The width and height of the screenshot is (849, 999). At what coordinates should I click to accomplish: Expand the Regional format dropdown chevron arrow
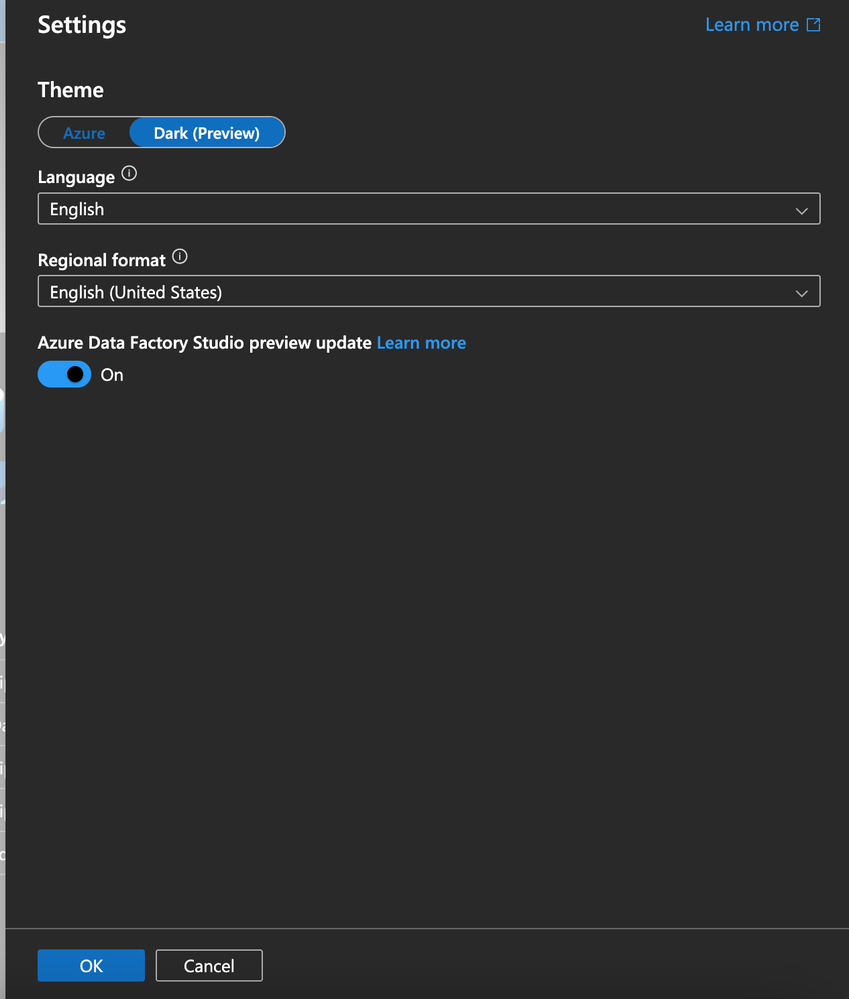802,293
